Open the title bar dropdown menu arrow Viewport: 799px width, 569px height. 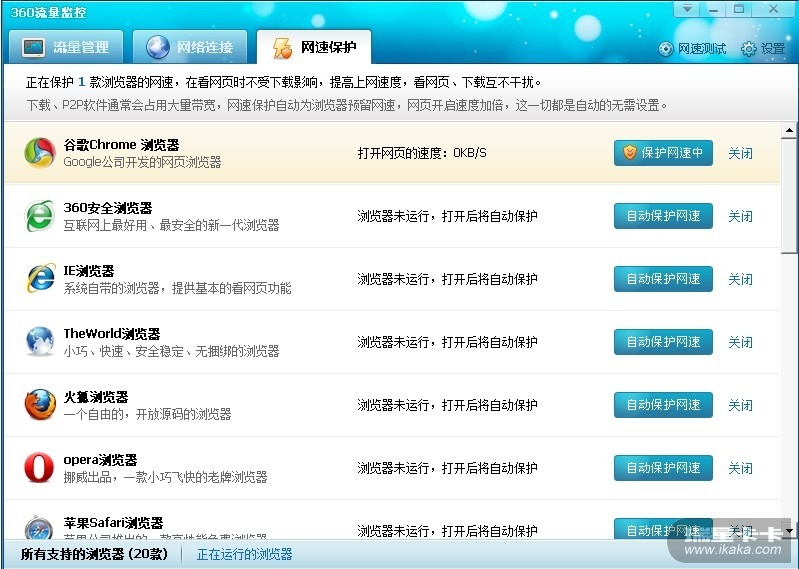tap(687, 9)
